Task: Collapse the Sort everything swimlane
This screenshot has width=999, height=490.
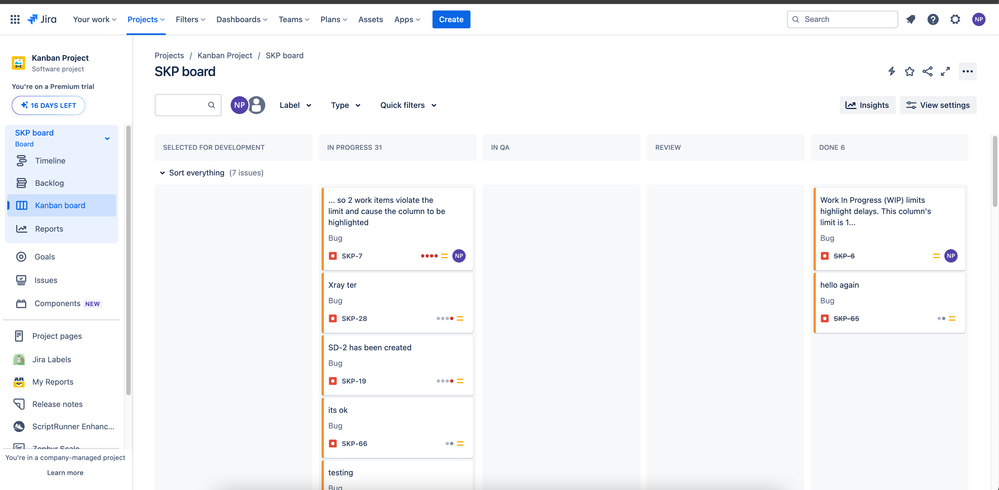Action: point(162,173)
